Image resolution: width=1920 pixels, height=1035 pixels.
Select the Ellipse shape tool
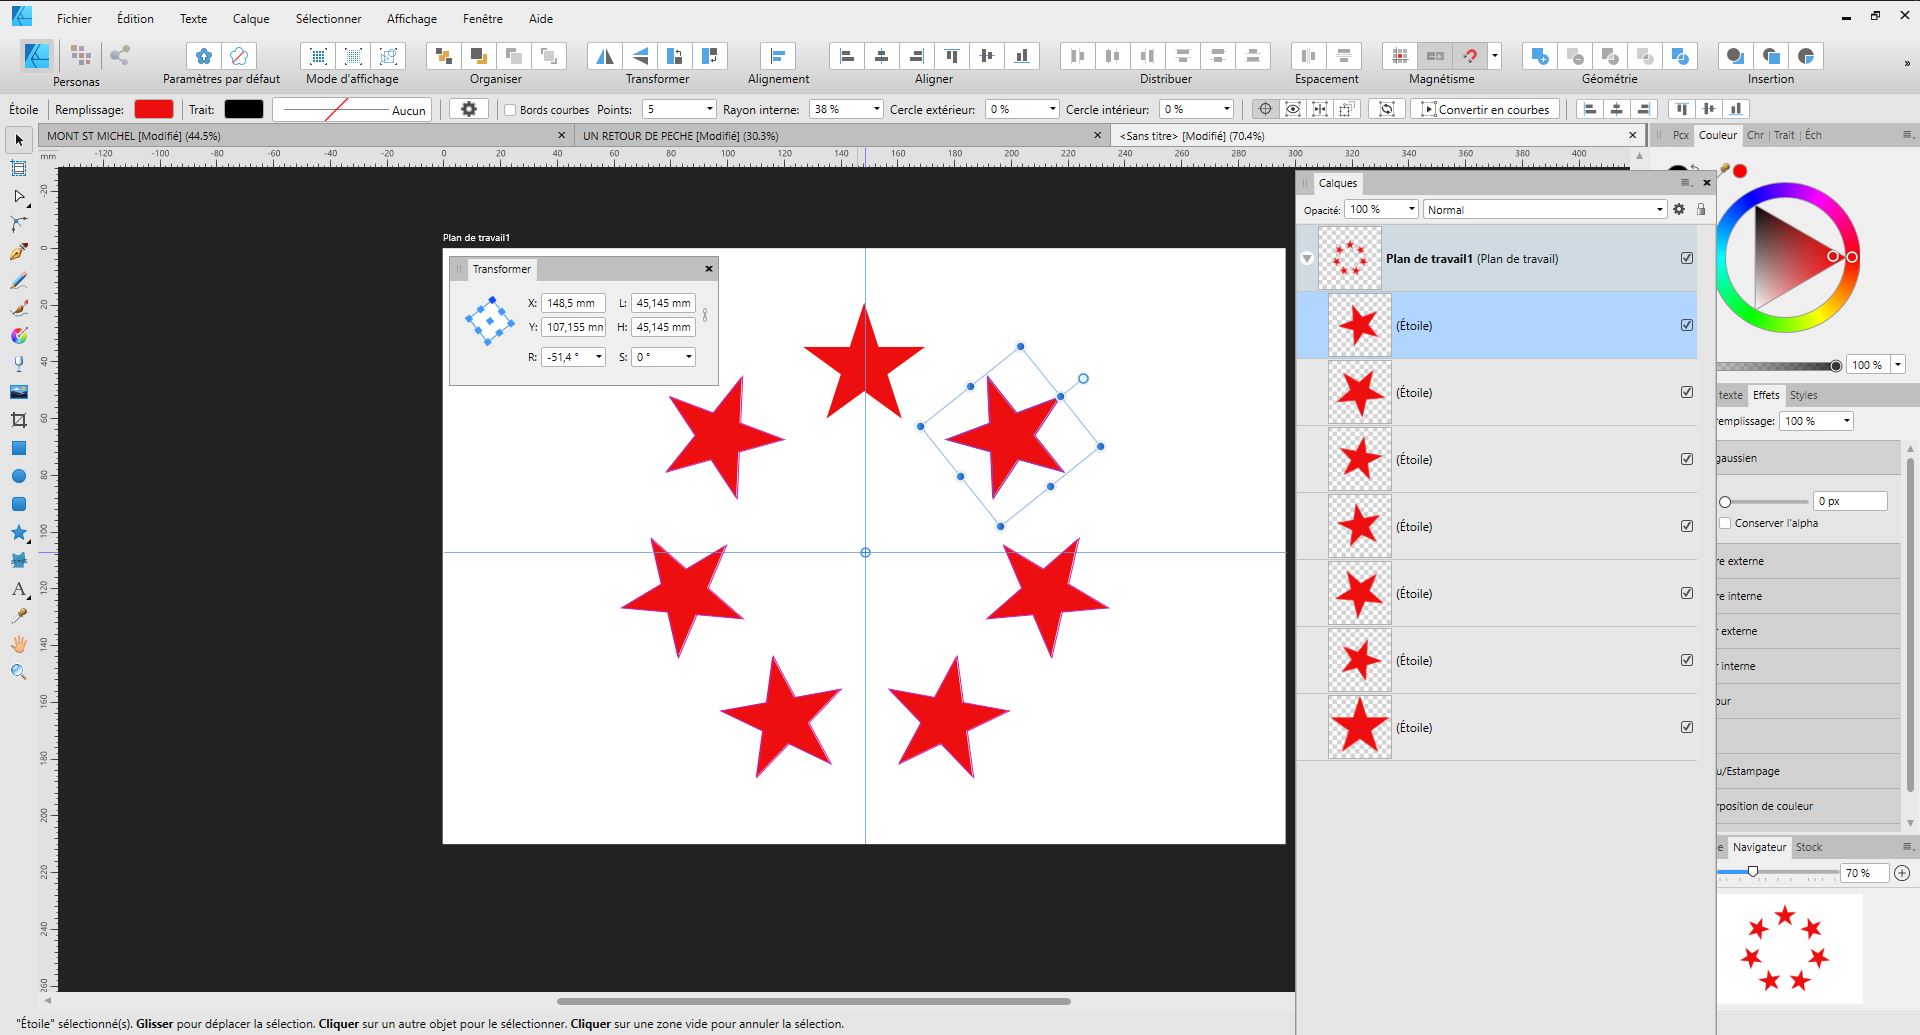[18, 476]
